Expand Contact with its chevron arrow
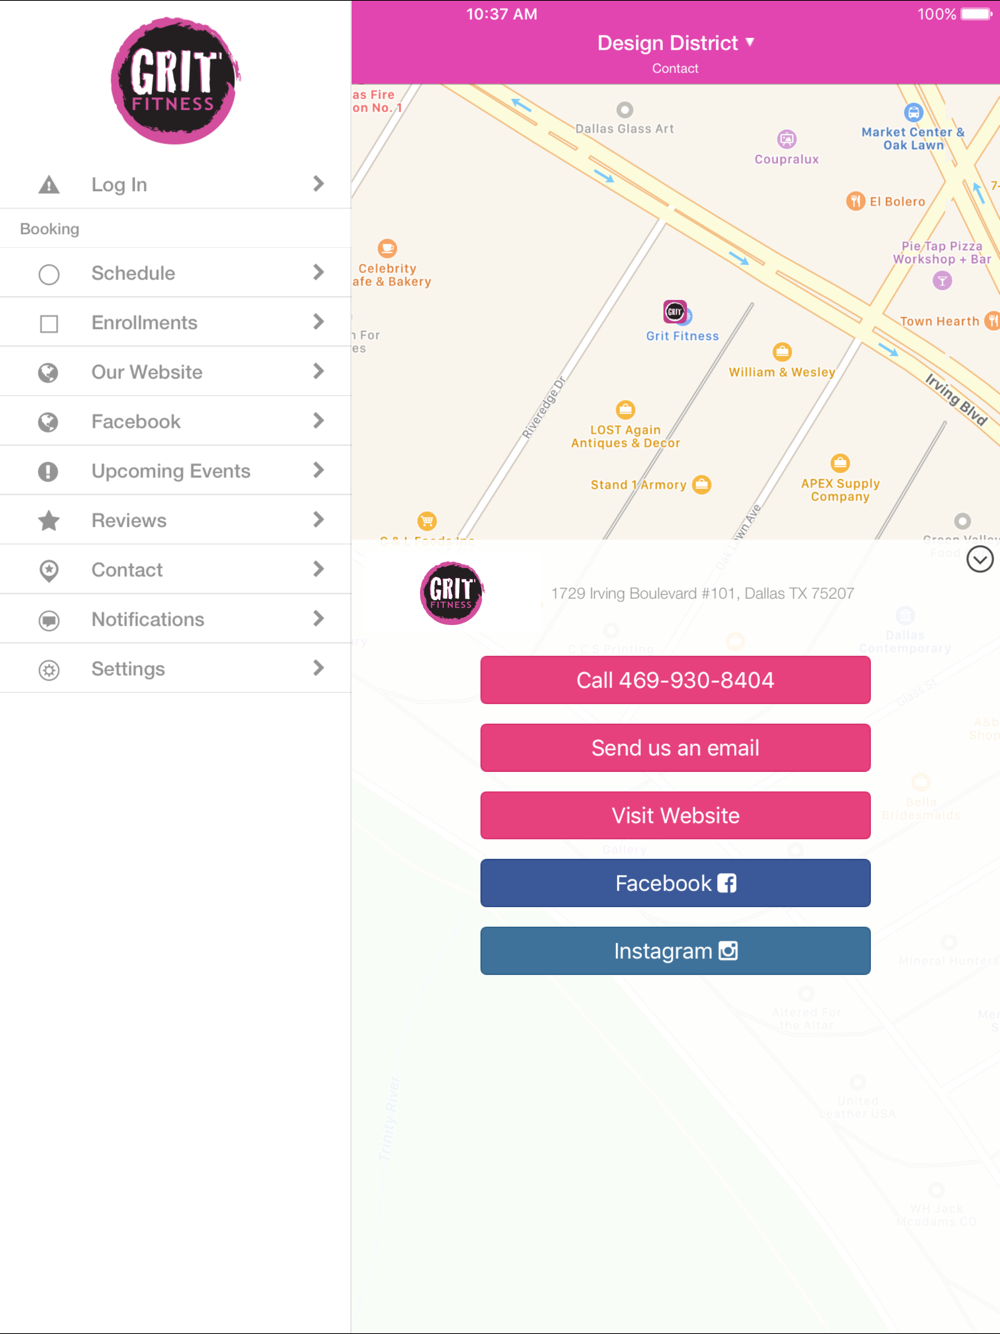The height and width of the screenshot is (1334, 1000). click(318, 569)
